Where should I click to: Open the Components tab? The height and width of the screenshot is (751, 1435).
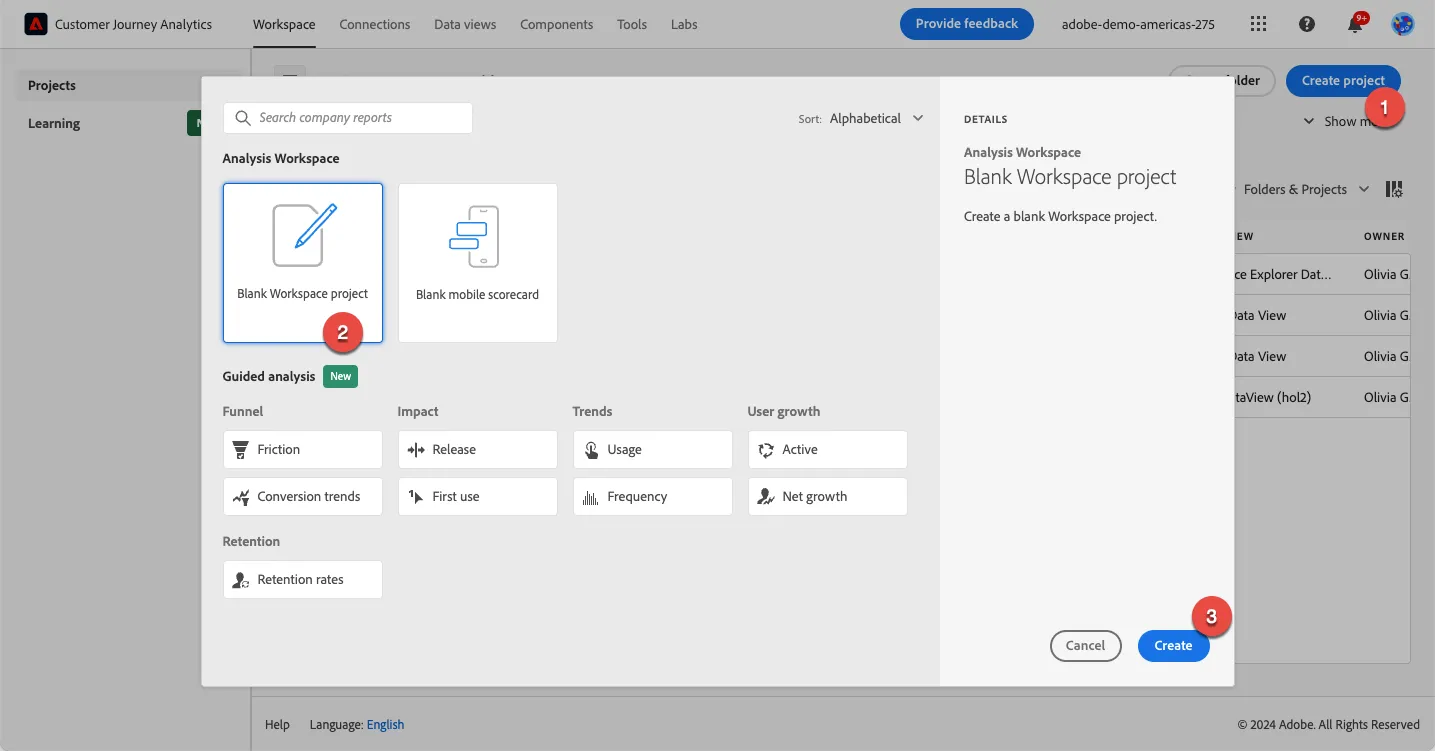[557, 24]
